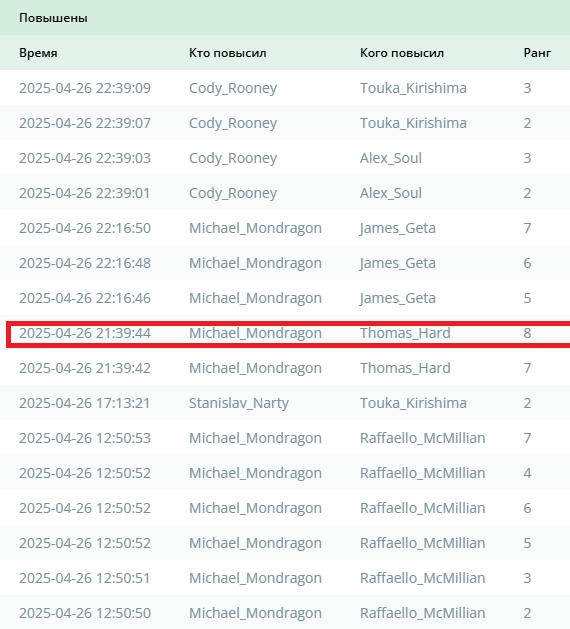Click Michael_Mondragon in the 22:16:46 row
This screenshot has width=570, height=629.
click(255, 298)
